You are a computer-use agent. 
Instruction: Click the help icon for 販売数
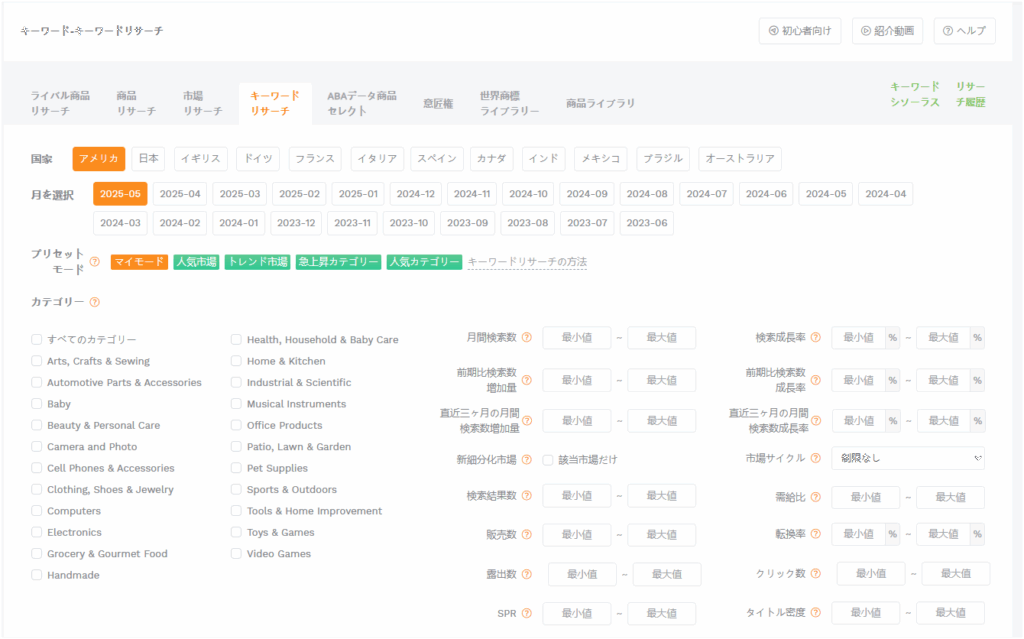tap(527, 534)
